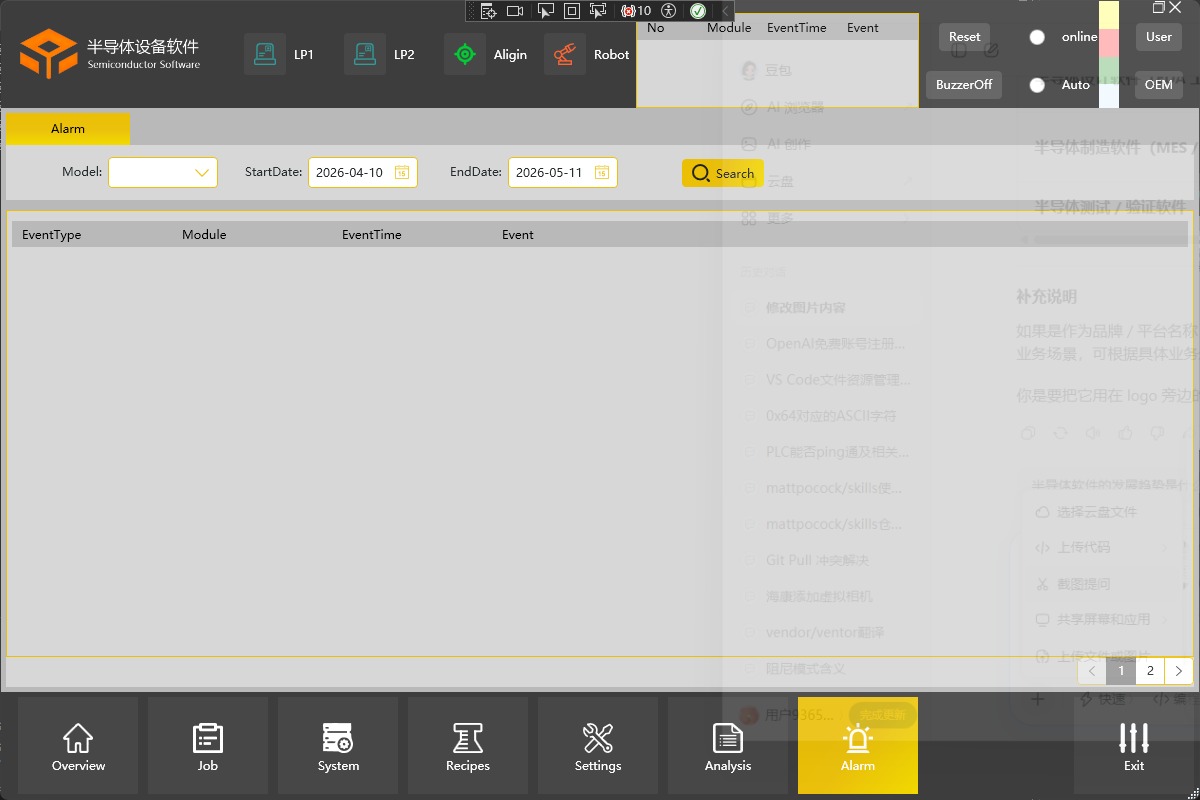Open the Analysis page
This screenshot has height=800, width=1200.
728,746
